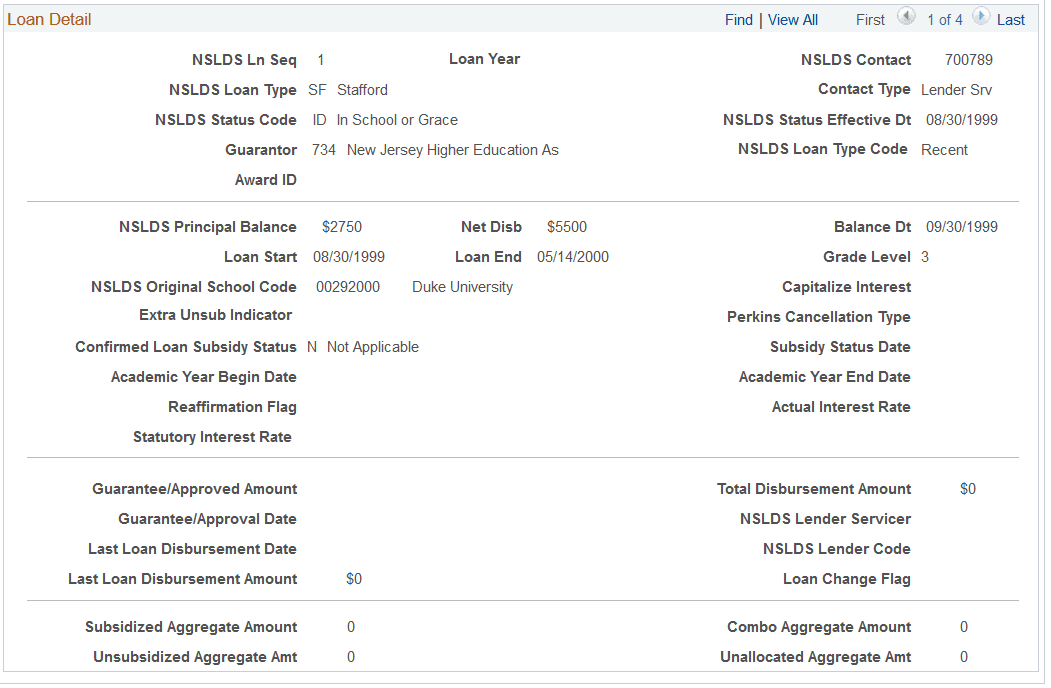Click the NSLDS Status Code value ID

pos(318,119)
